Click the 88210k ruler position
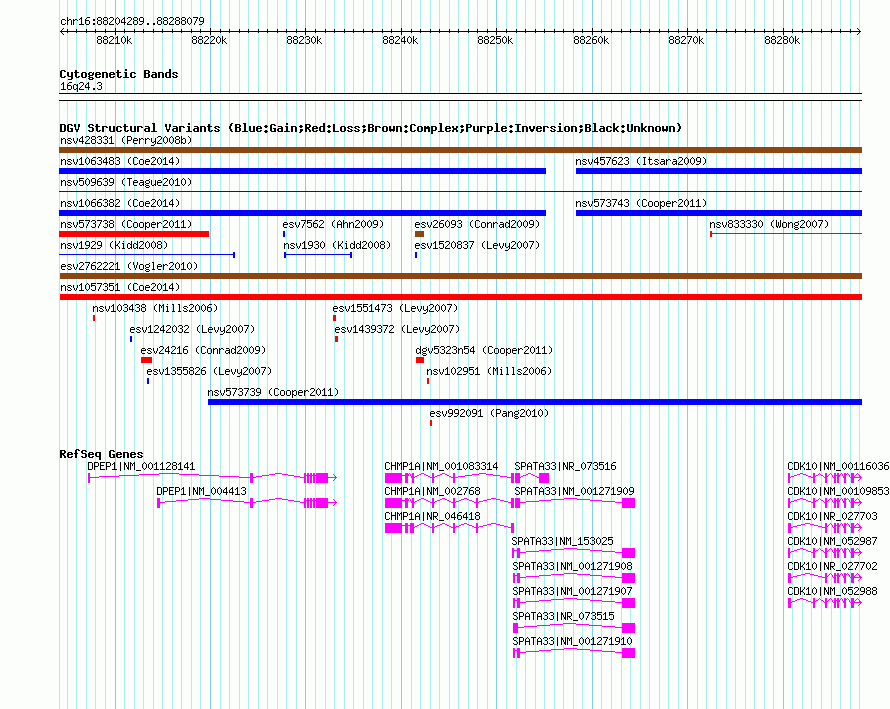 (x=114, y=40)
